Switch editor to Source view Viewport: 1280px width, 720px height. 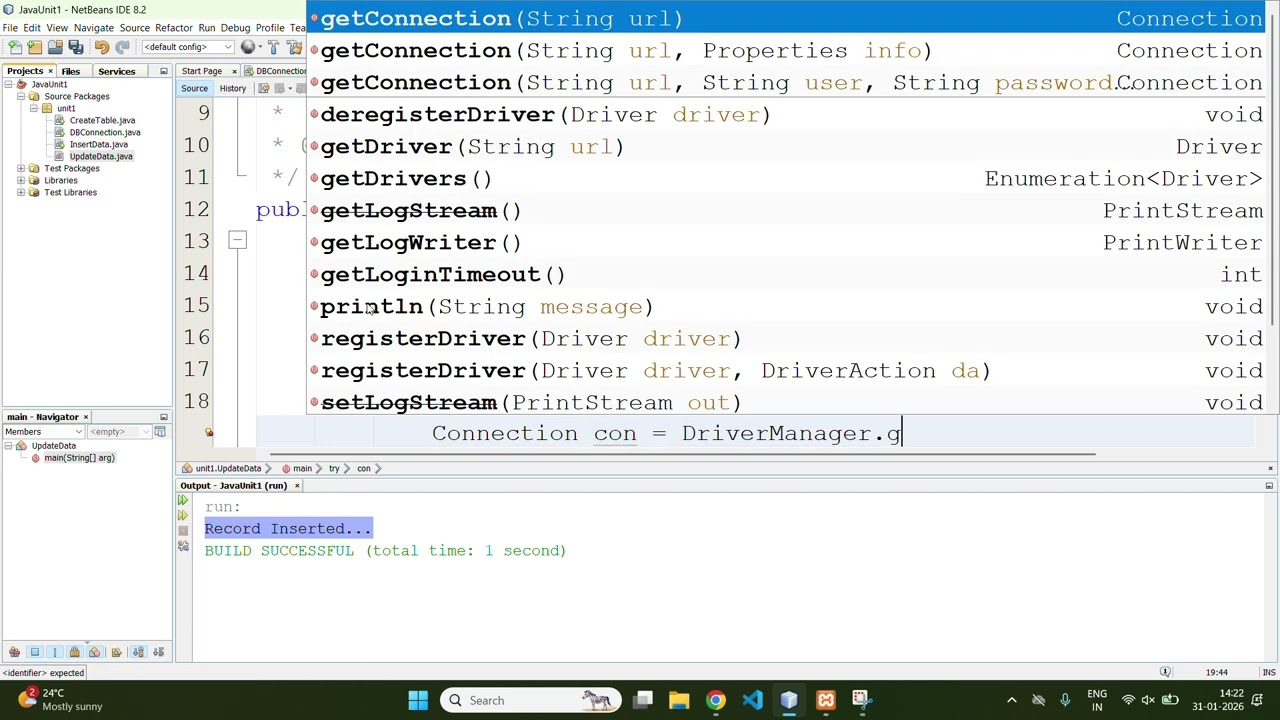(194, 88)
